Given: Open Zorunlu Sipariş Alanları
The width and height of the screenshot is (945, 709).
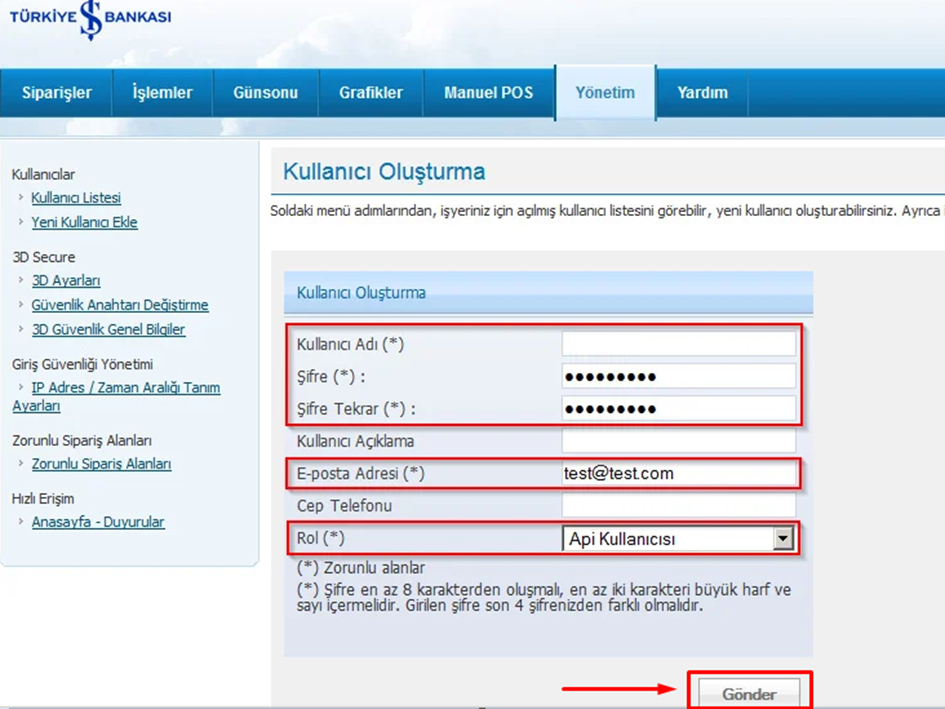Looking at the screenshot, I should pos(103,464).
